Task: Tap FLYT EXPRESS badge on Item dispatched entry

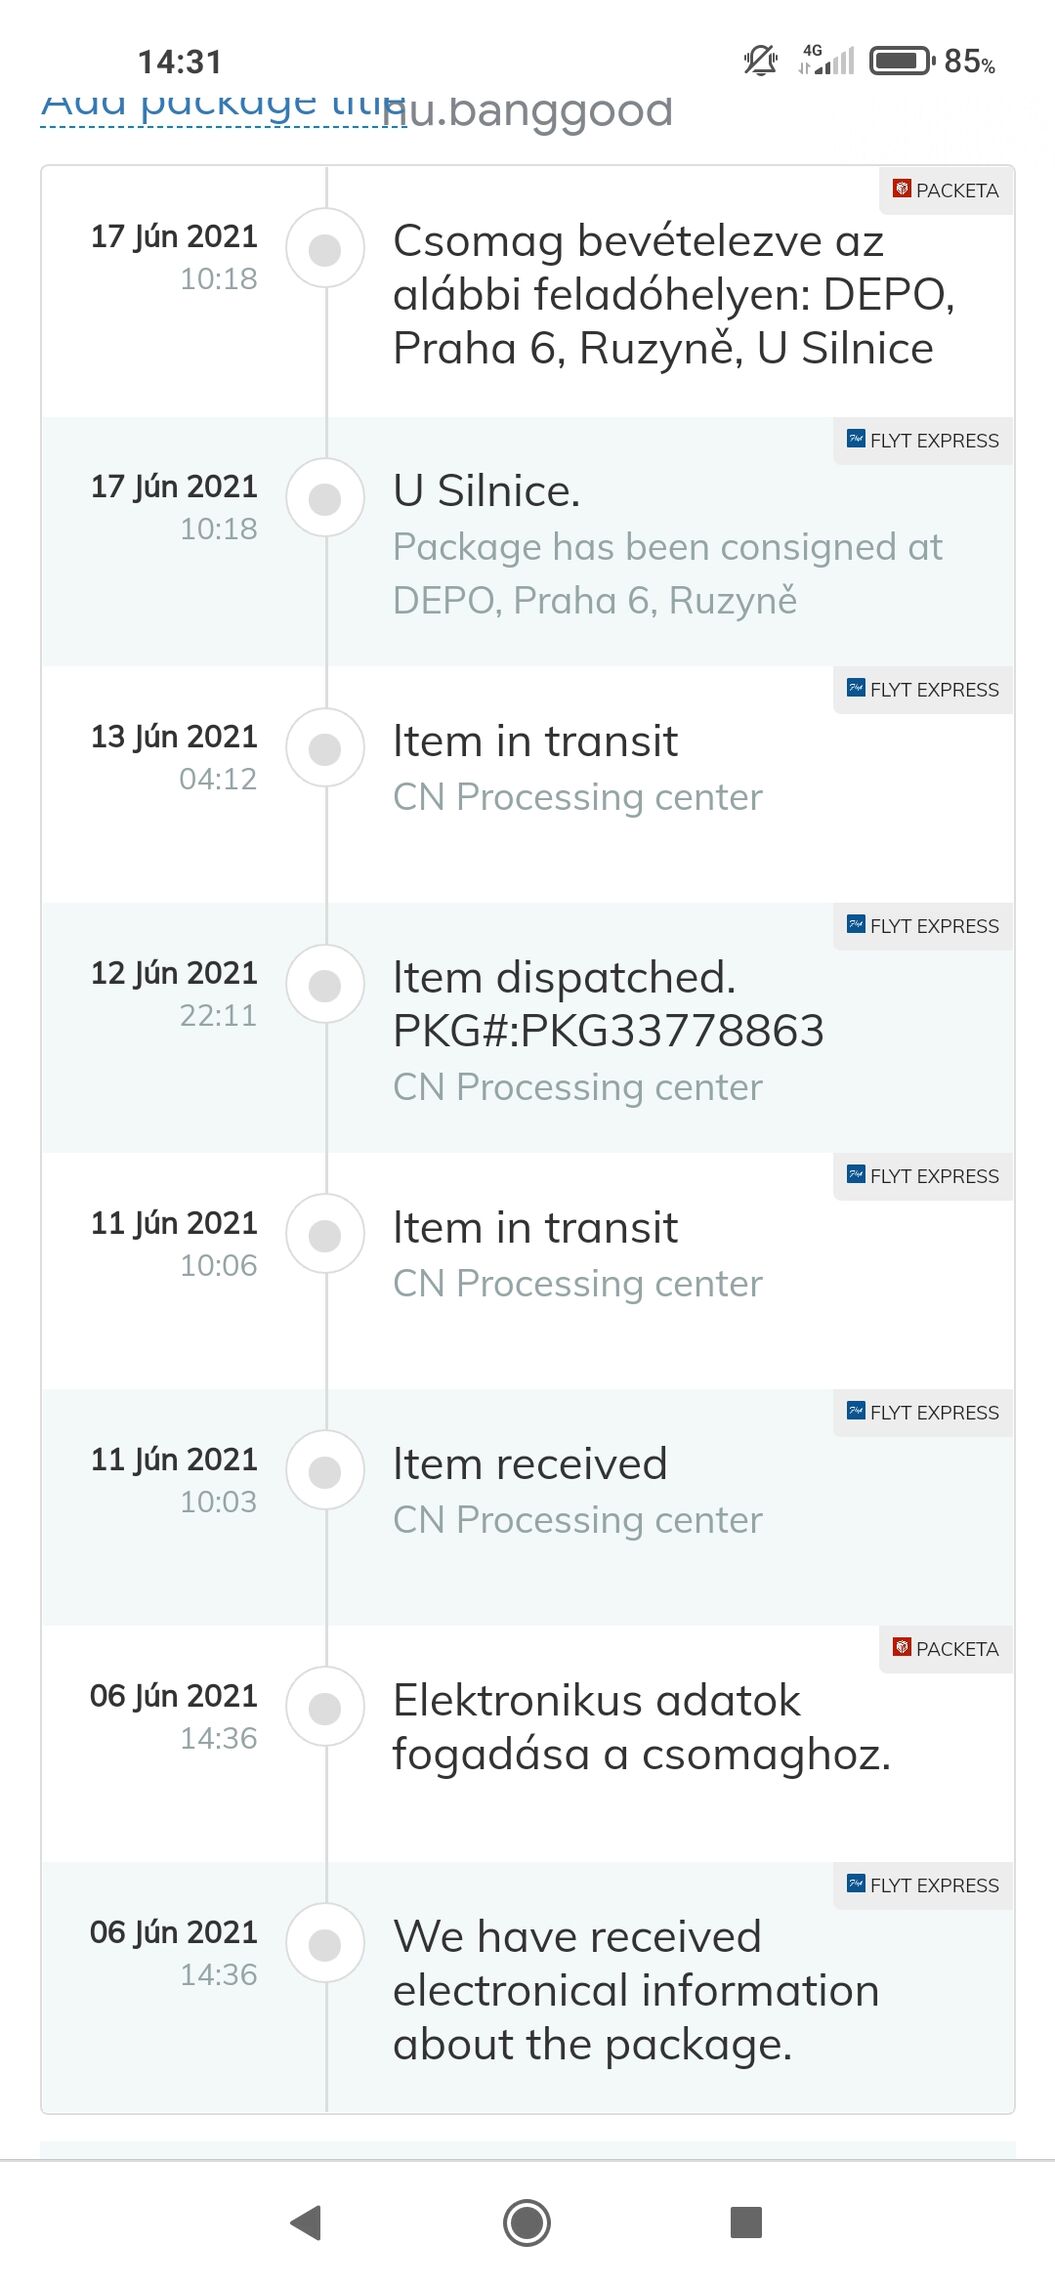Action: pyautogui.click(x=923, y=926)
